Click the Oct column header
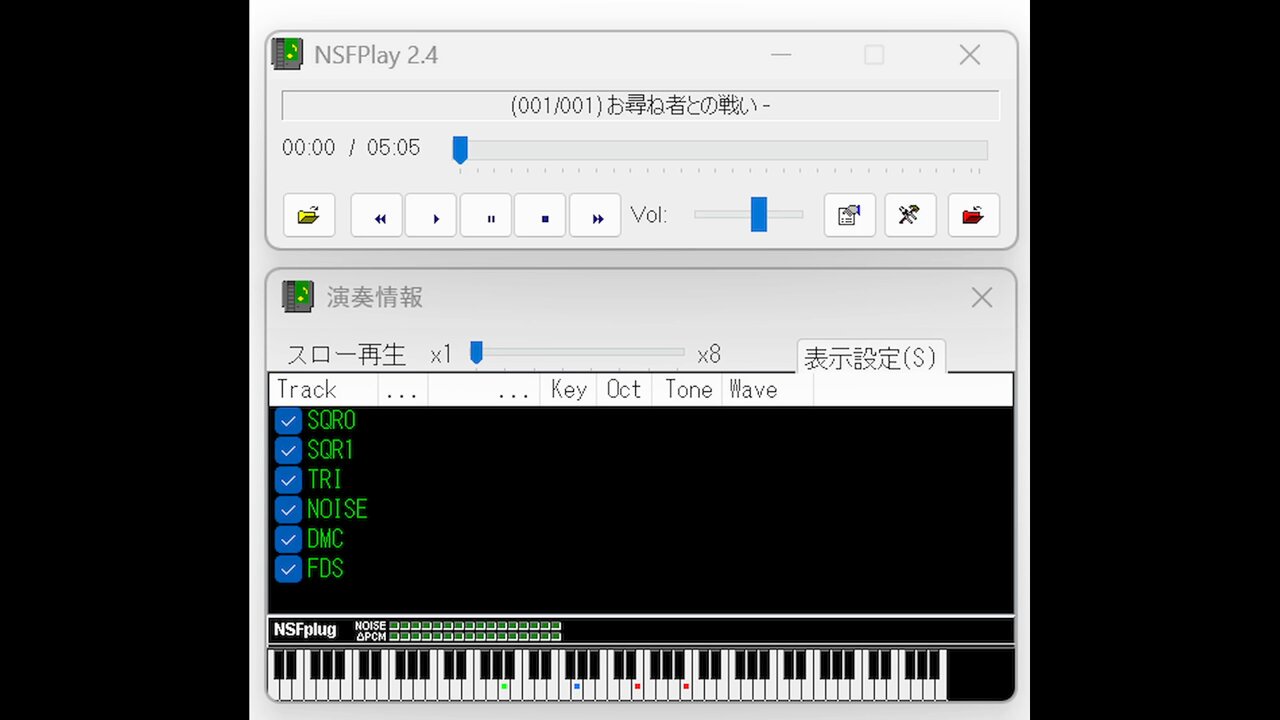The width and height of the screenshot is (1280, 720). coord(624,390)
